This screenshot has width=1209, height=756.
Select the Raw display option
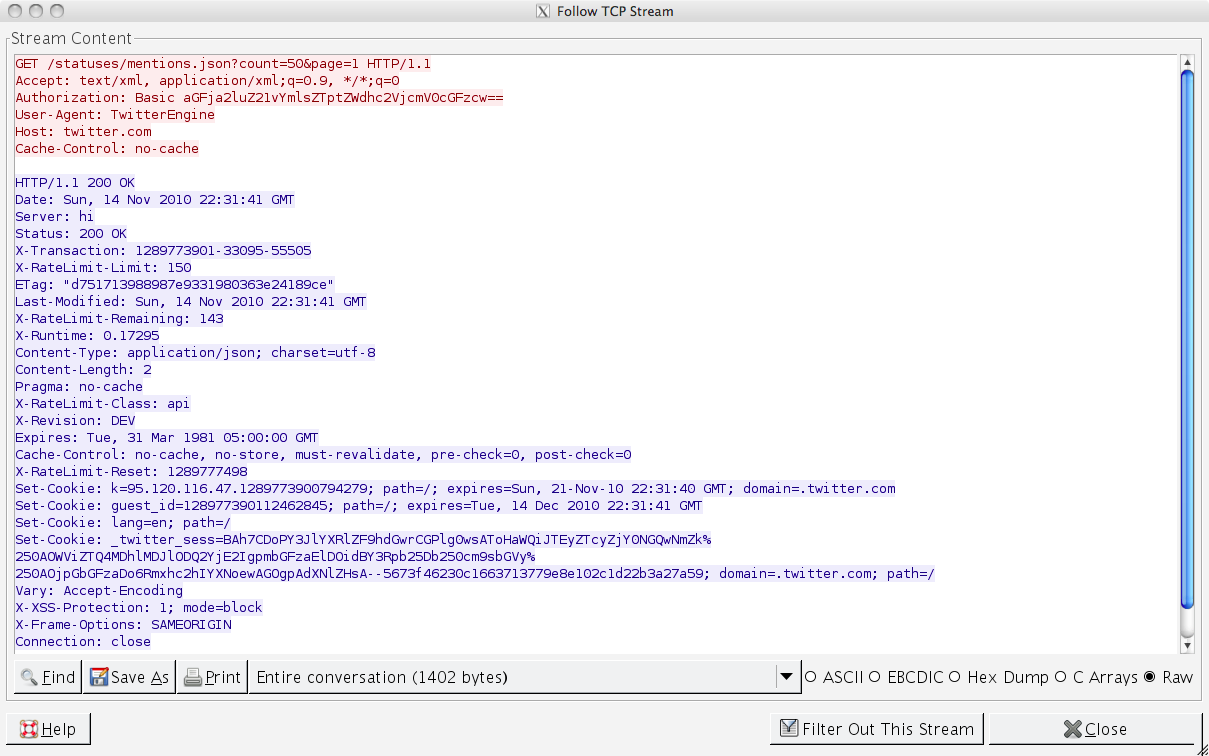tap(1168, 677)
